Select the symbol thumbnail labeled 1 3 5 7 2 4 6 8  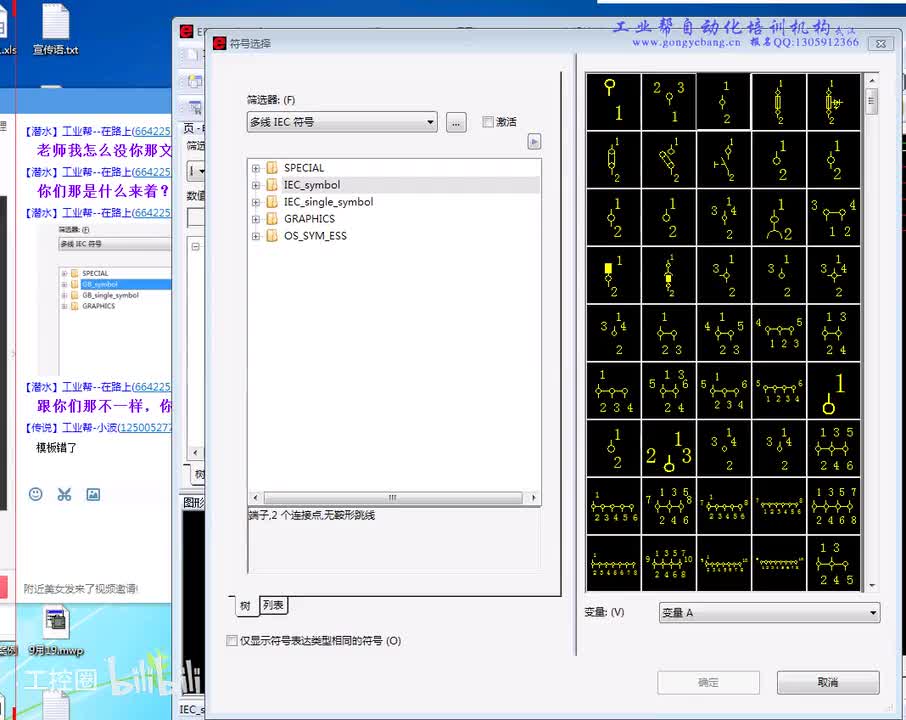tap(834, 506)
